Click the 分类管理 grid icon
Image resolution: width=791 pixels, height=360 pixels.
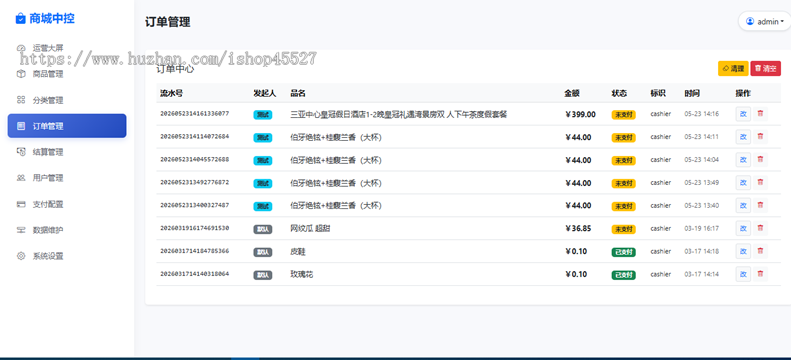tap(21, 100)
